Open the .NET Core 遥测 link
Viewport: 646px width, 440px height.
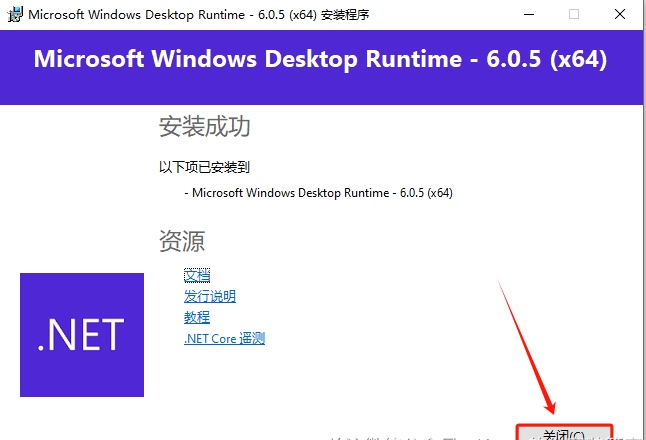pos(224,338)
